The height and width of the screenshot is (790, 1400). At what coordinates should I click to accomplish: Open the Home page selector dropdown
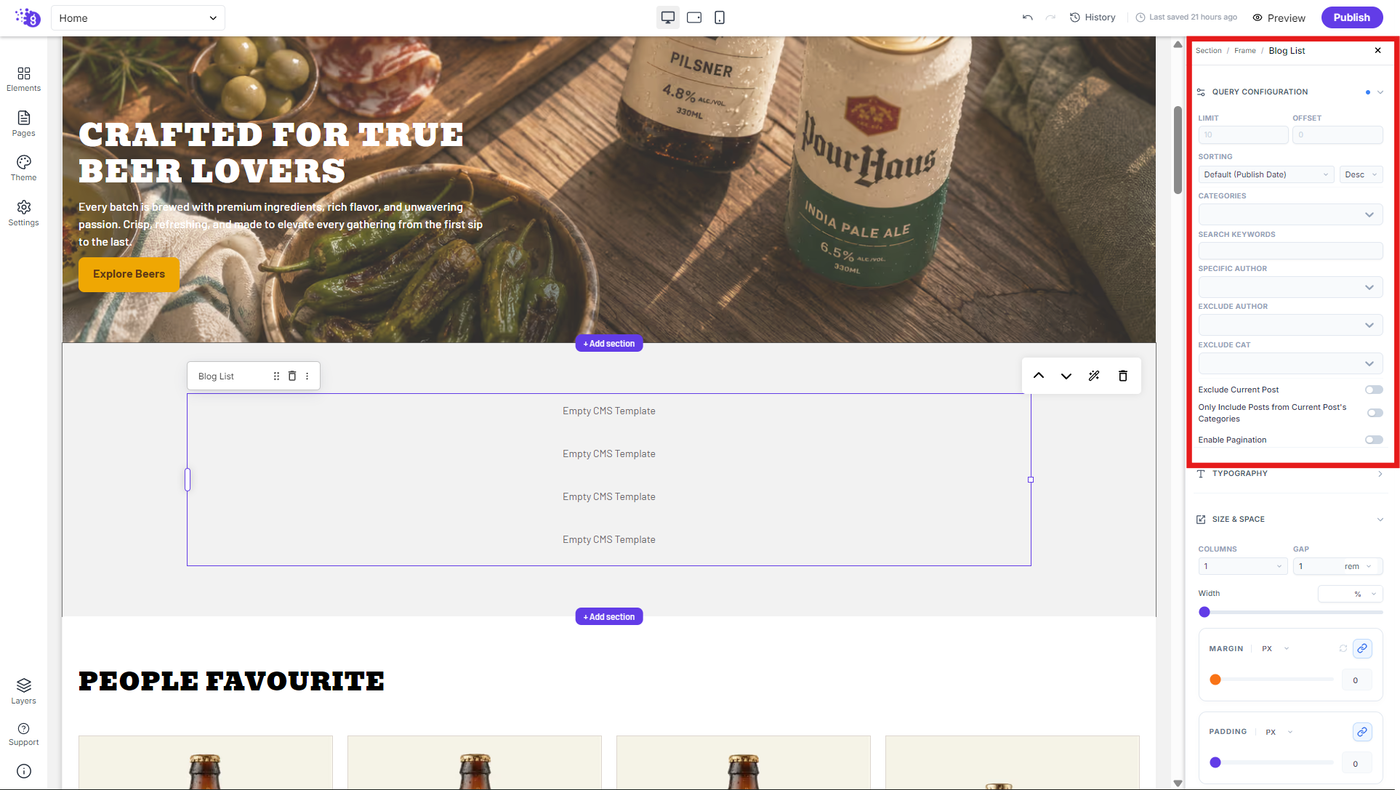click(x=138, y=18)
